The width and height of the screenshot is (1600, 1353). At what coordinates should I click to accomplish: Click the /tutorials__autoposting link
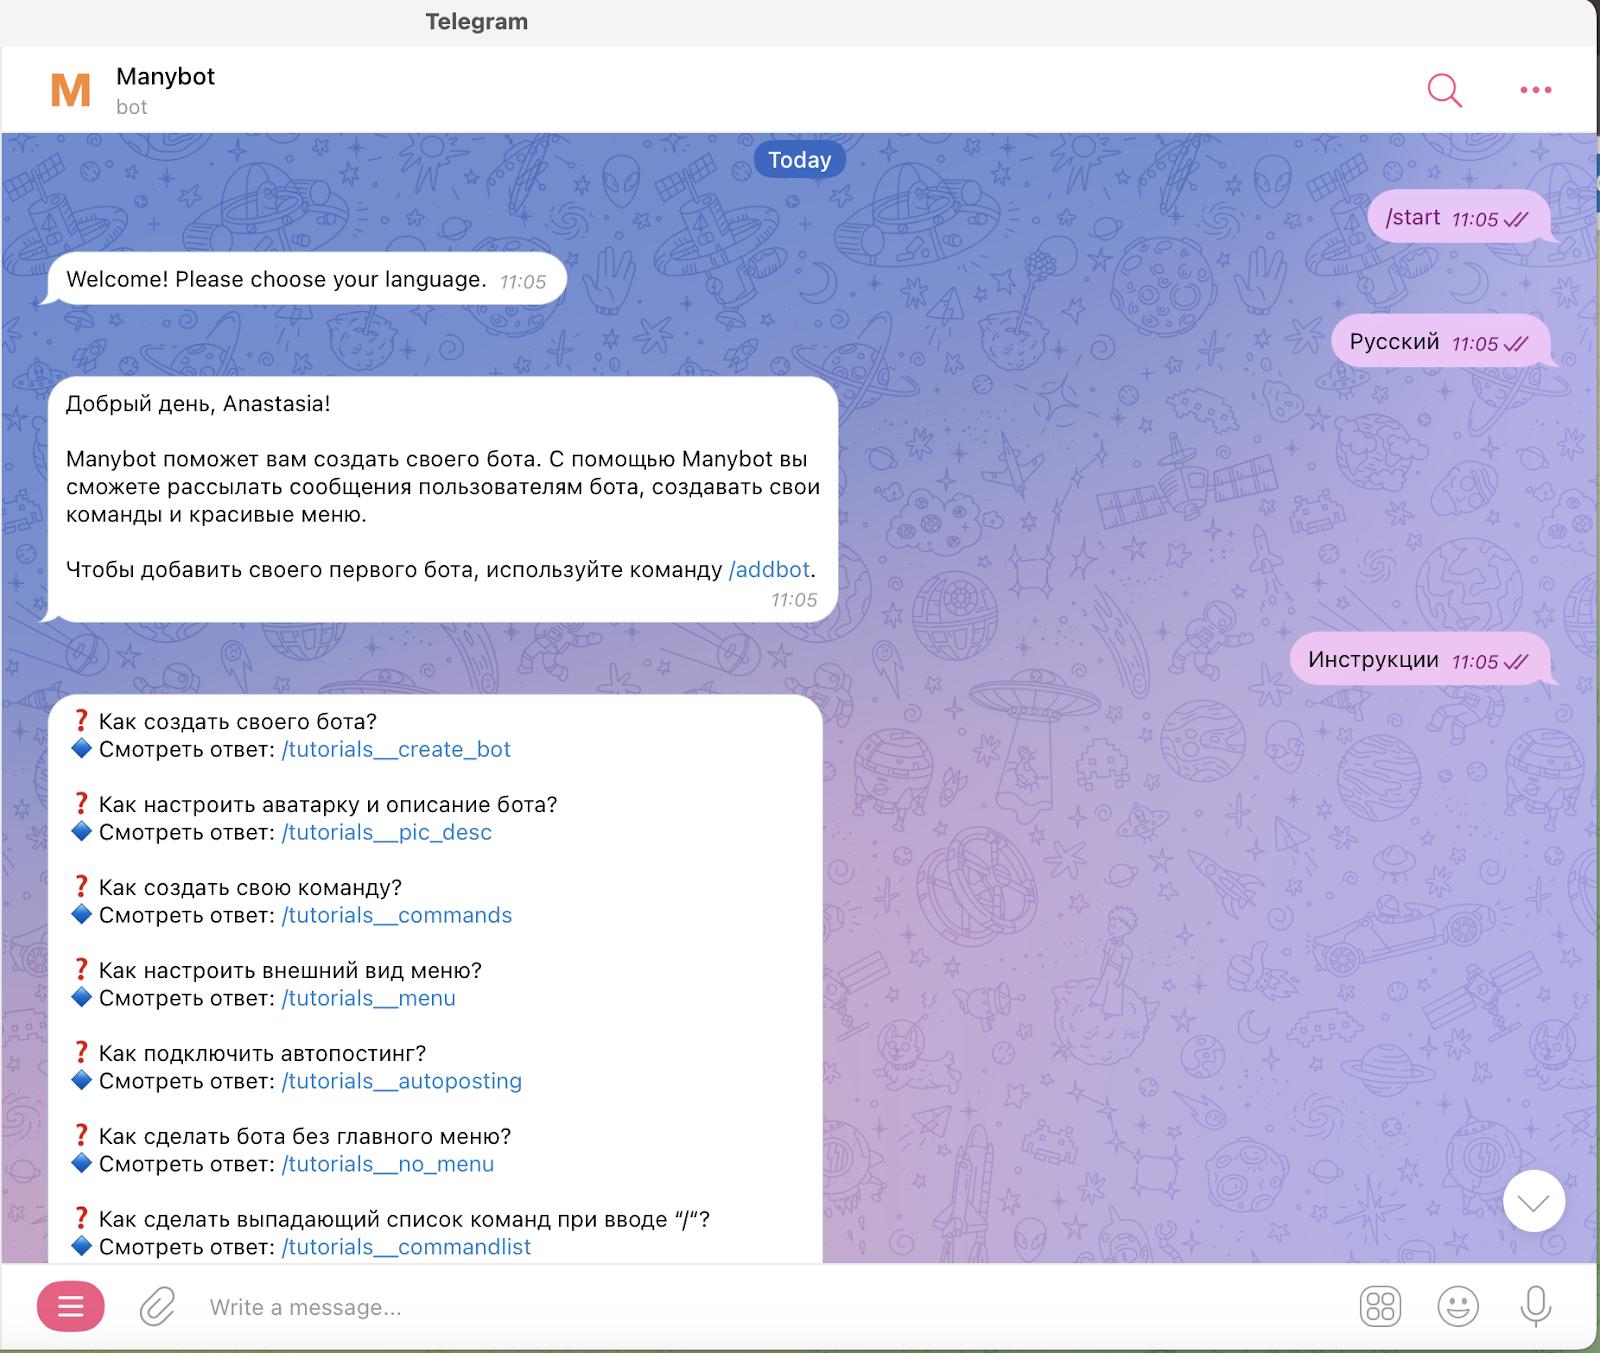[x=402, y=1082]
